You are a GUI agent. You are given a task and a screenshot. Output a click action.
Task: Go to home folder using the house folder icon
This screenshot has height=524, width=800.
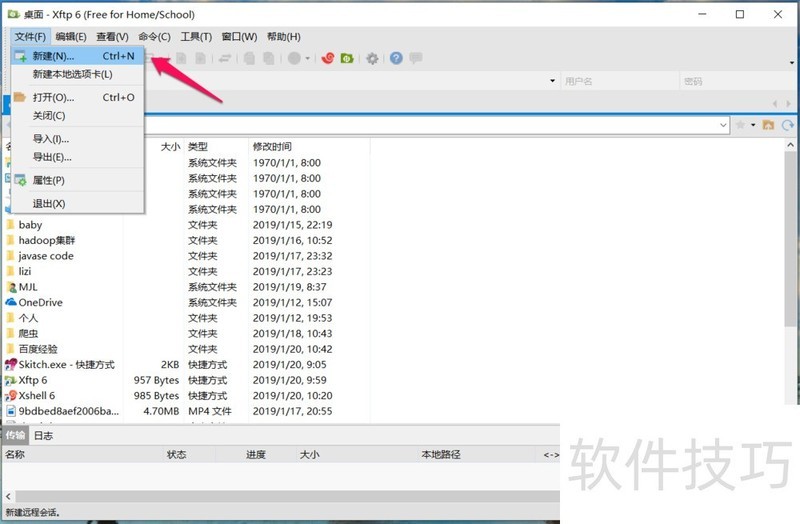click(768, 124)
